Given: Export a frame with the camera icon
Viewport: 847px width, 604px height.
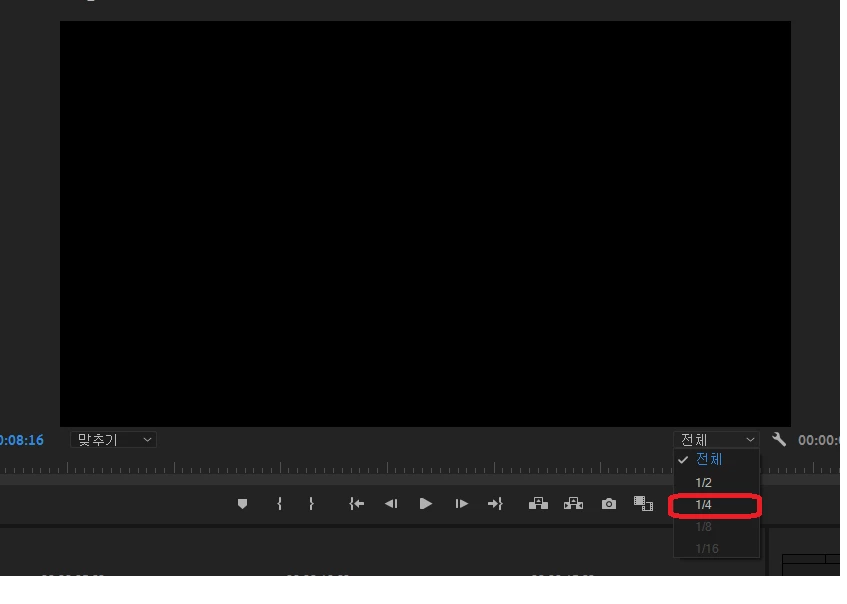Looking at the screenshot, I should coord(609,504).
